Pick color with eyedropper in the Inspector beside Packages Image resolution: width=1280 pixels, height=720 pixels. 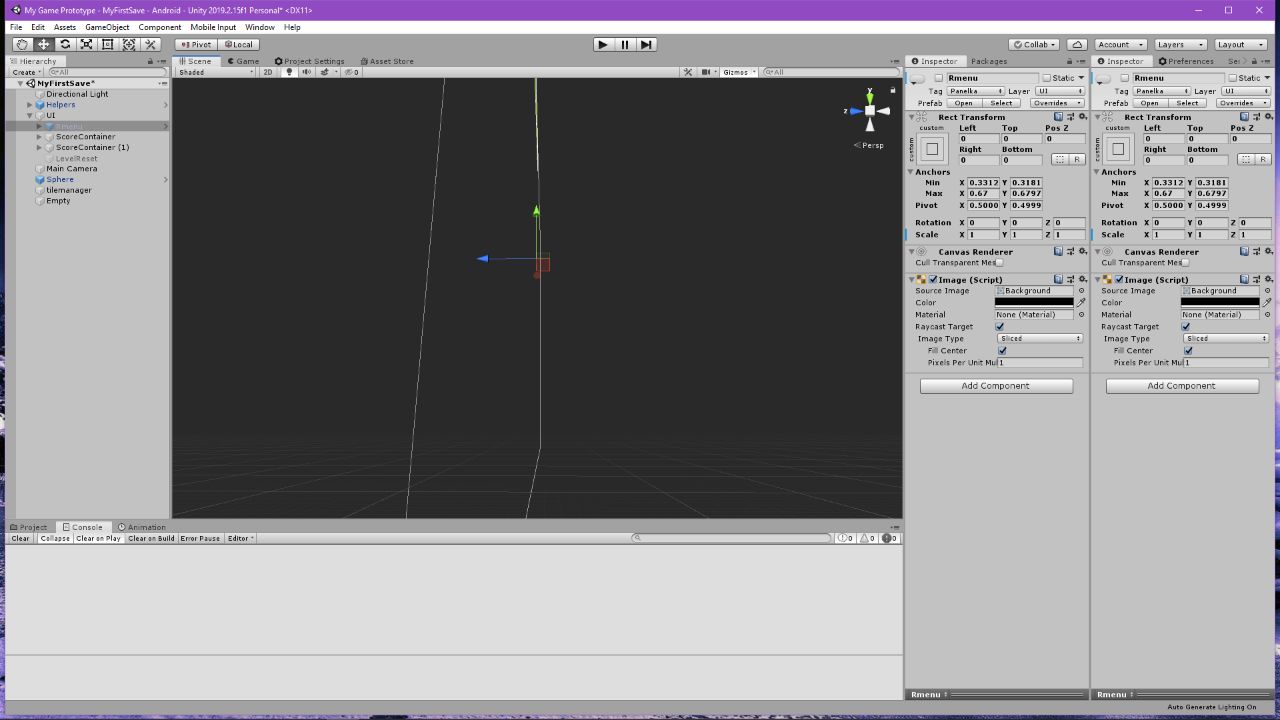[1081, 302]
